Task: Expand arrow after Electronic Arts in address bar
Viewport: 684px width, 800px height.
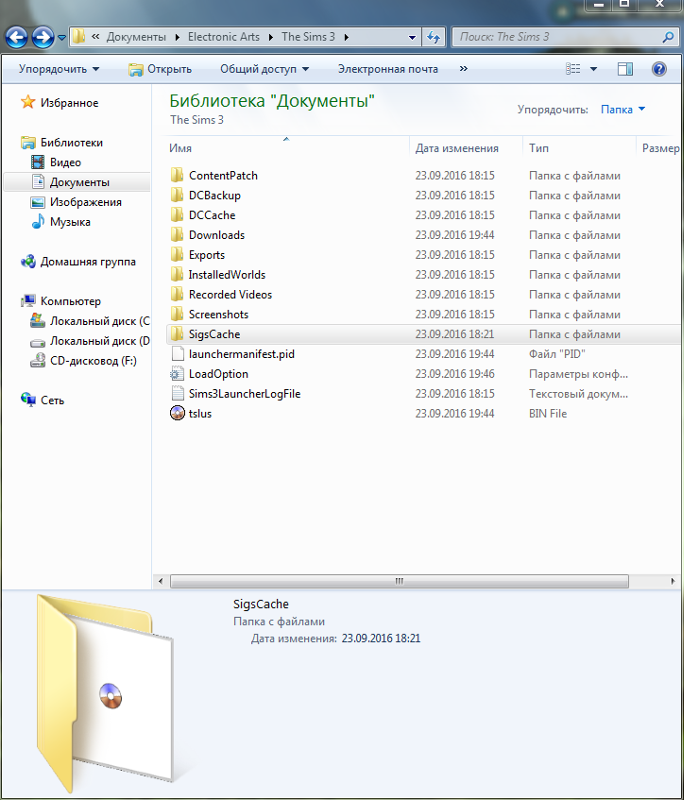Action: point(270,37)
